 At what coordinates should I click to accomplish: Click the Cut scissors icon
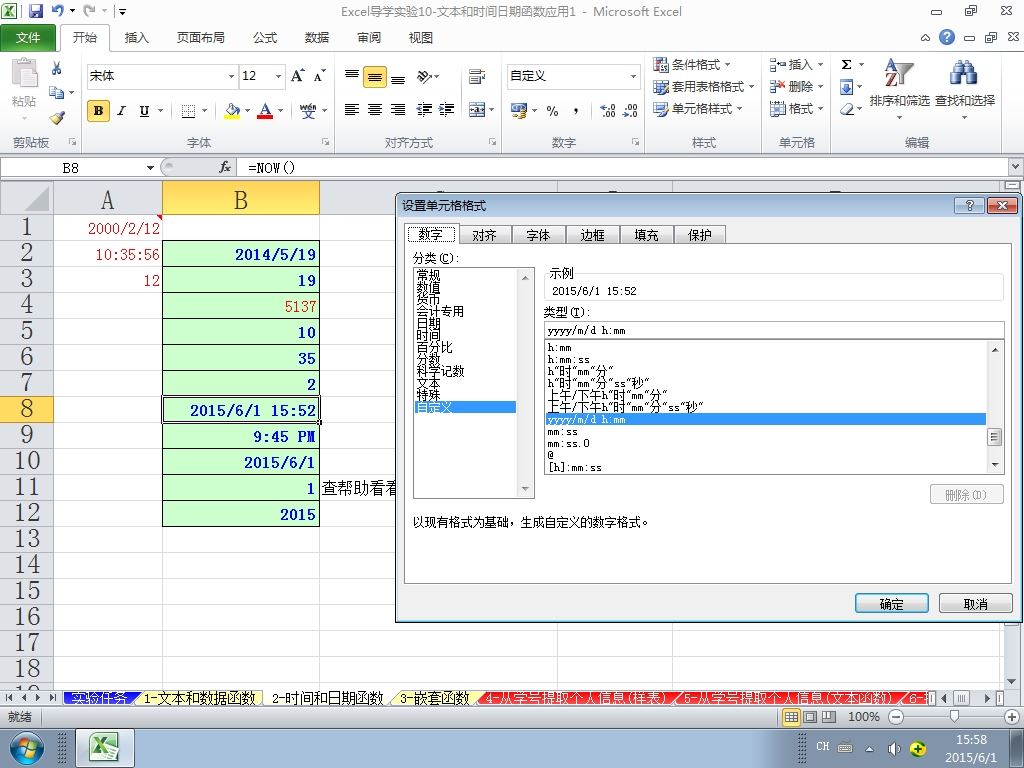[57, 68]
